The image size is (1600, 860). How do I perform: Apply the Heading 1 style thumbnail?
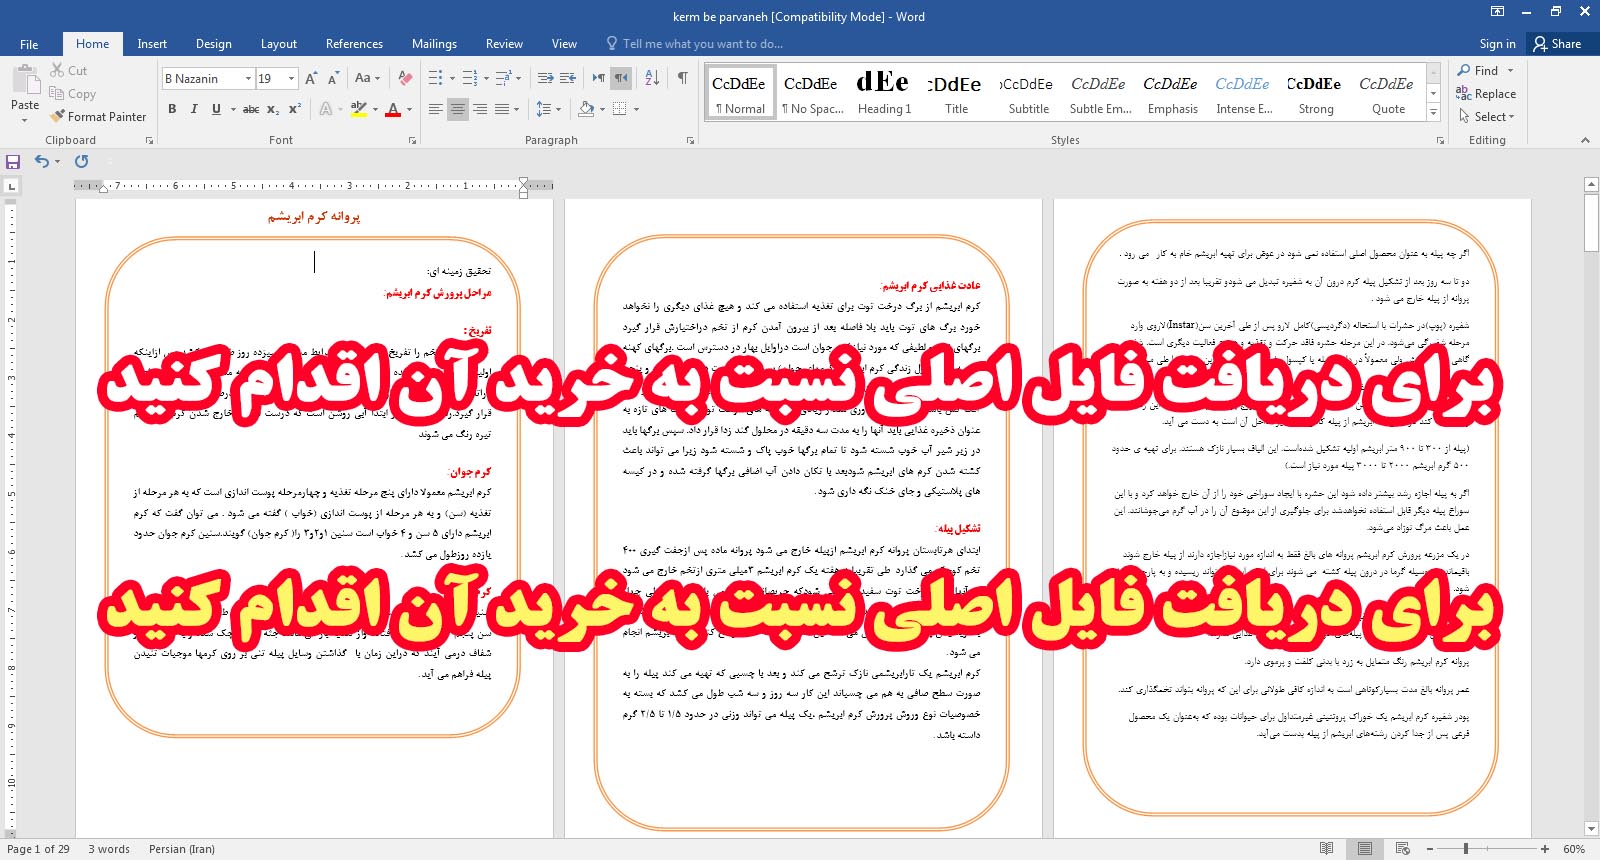click(x=884, y=93)
